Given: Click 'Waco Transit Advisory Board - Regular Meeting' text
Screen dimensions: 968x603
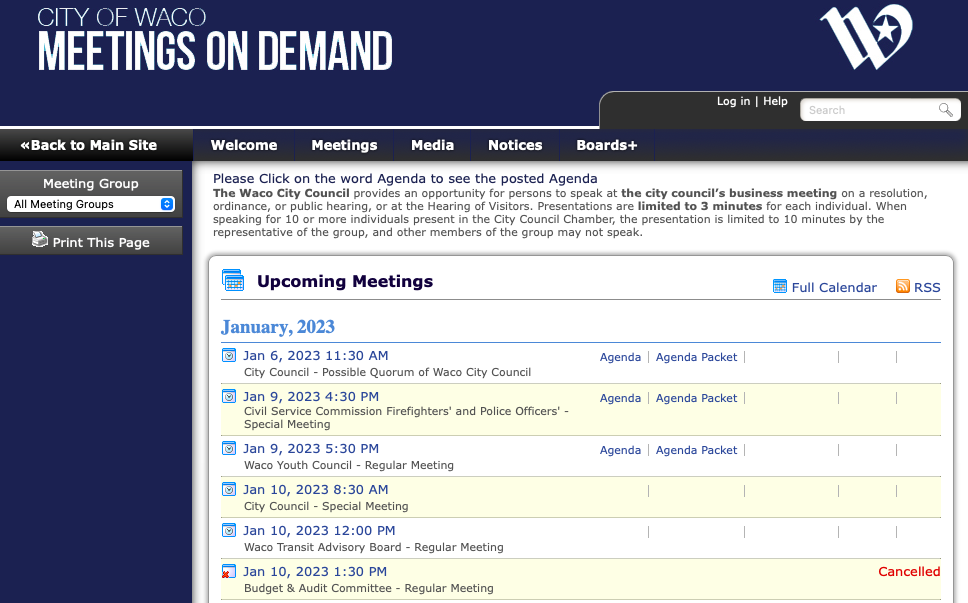Looking at the screenshot, I should point(373,547).
